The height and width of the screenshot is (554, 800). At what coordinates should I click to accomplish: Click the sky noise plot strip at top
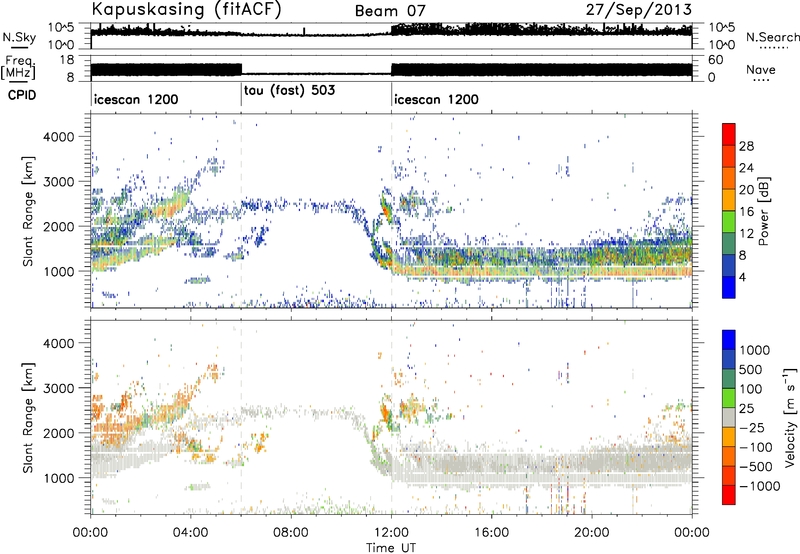391,36
